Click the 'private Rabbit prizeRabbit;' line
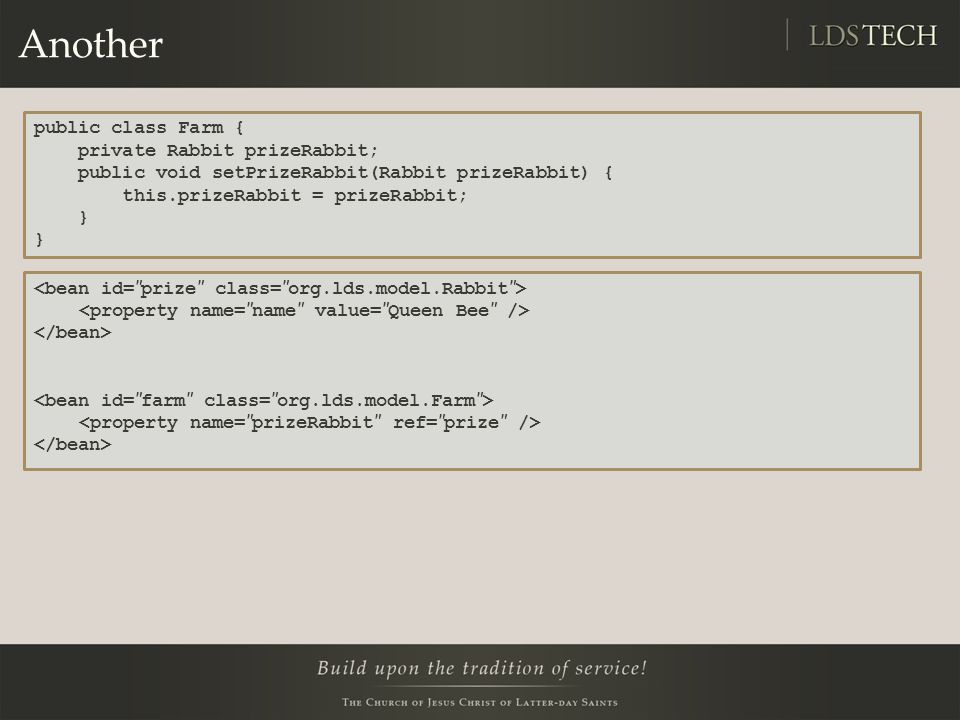Screen dimensions: 960x720 pos(228,151)
